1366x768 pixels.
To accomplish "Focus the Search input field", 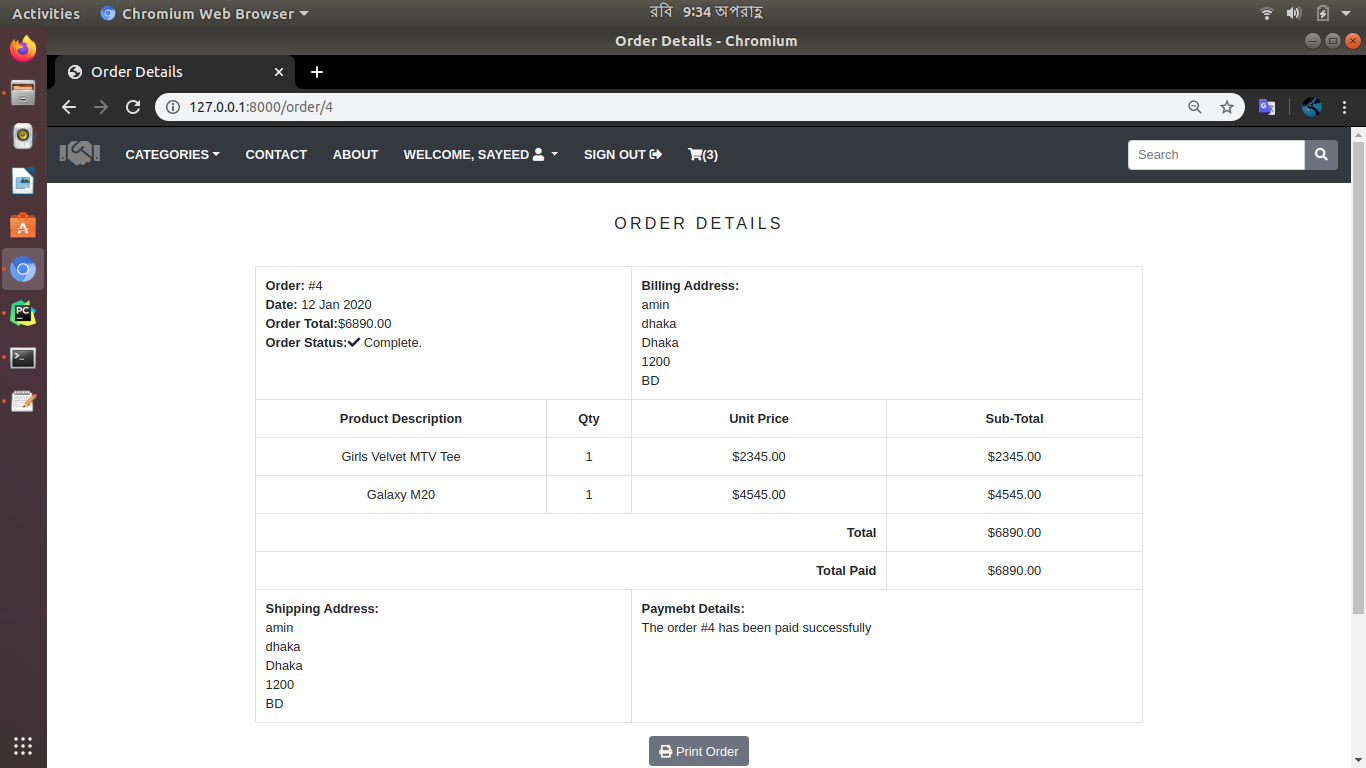I will [x=1216, y=155].
